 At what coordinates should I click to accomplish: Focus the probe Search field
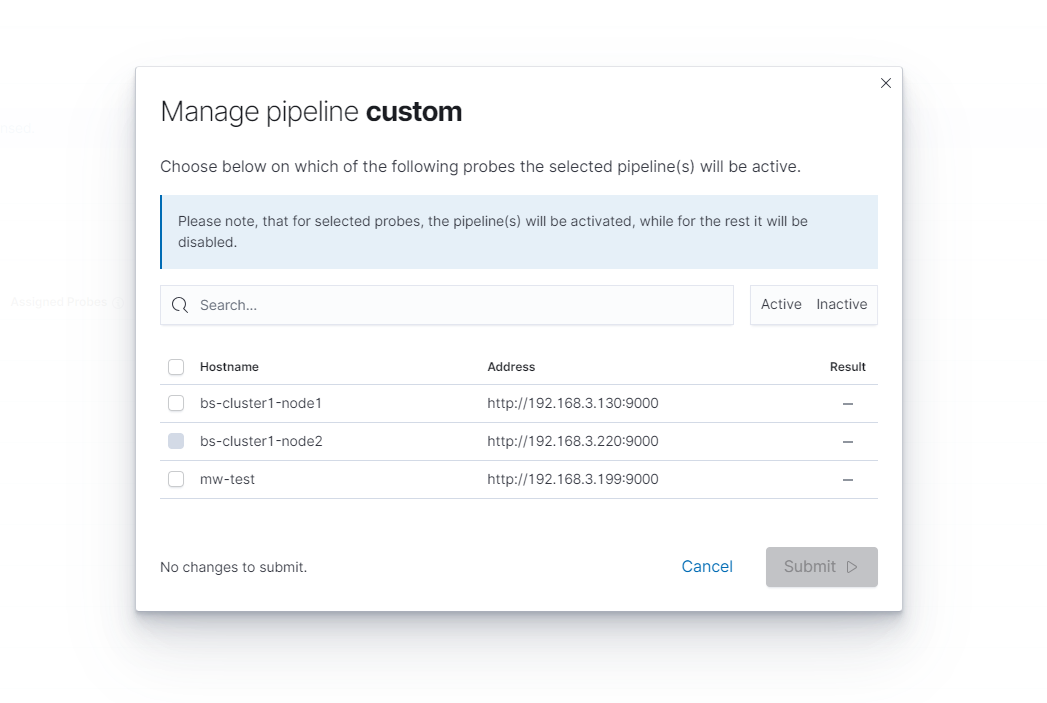tap(460, 305)
